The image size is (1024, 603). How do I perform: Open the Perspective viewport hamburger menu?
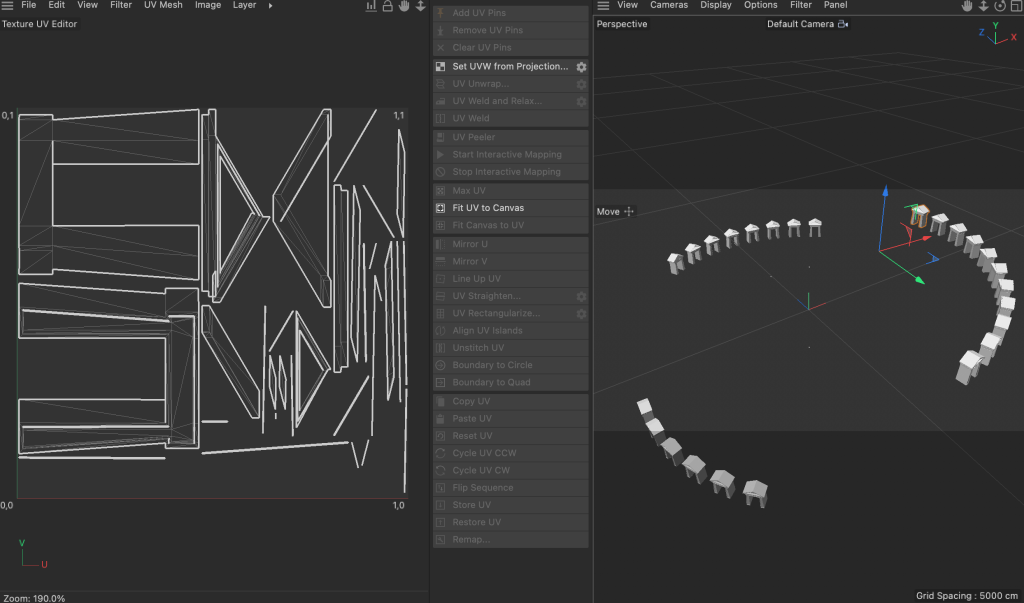(603, 5)
